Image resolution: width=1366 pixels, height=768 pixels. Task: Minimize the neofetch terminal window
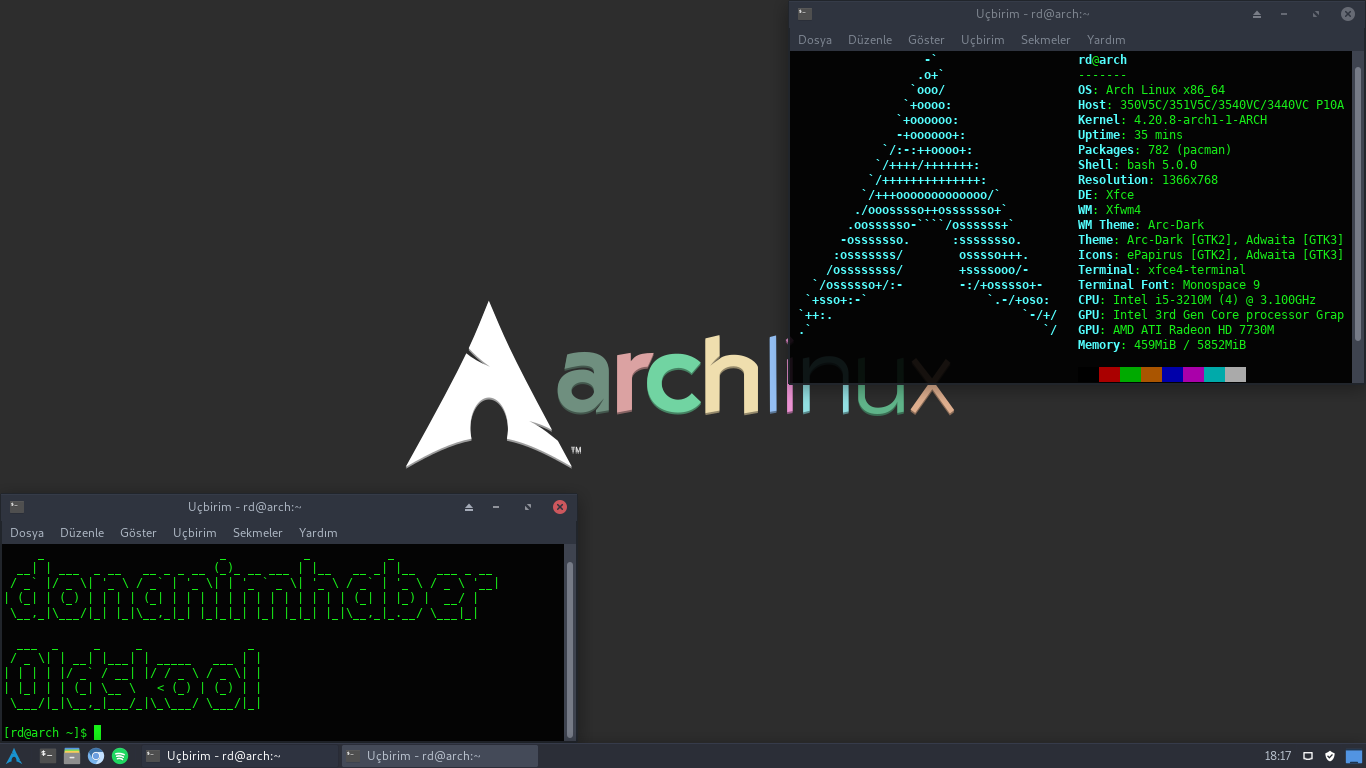point(1285,14)
